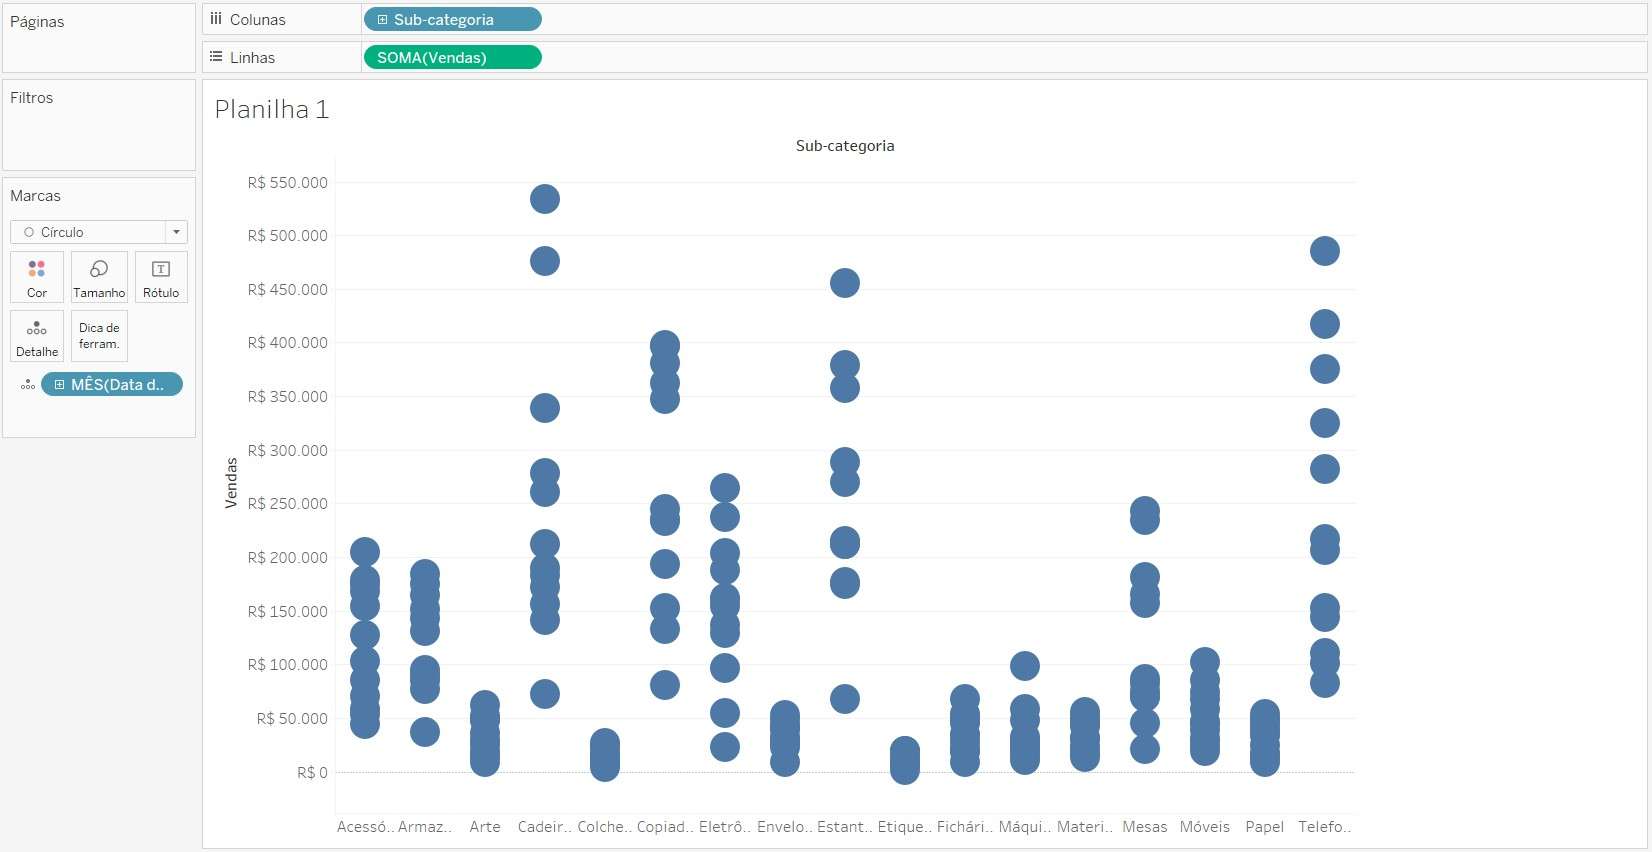Click the Telefo.. axis label
Image resolution: width=1652 pixels, height=852 pixels.
tap(1325, 827)
